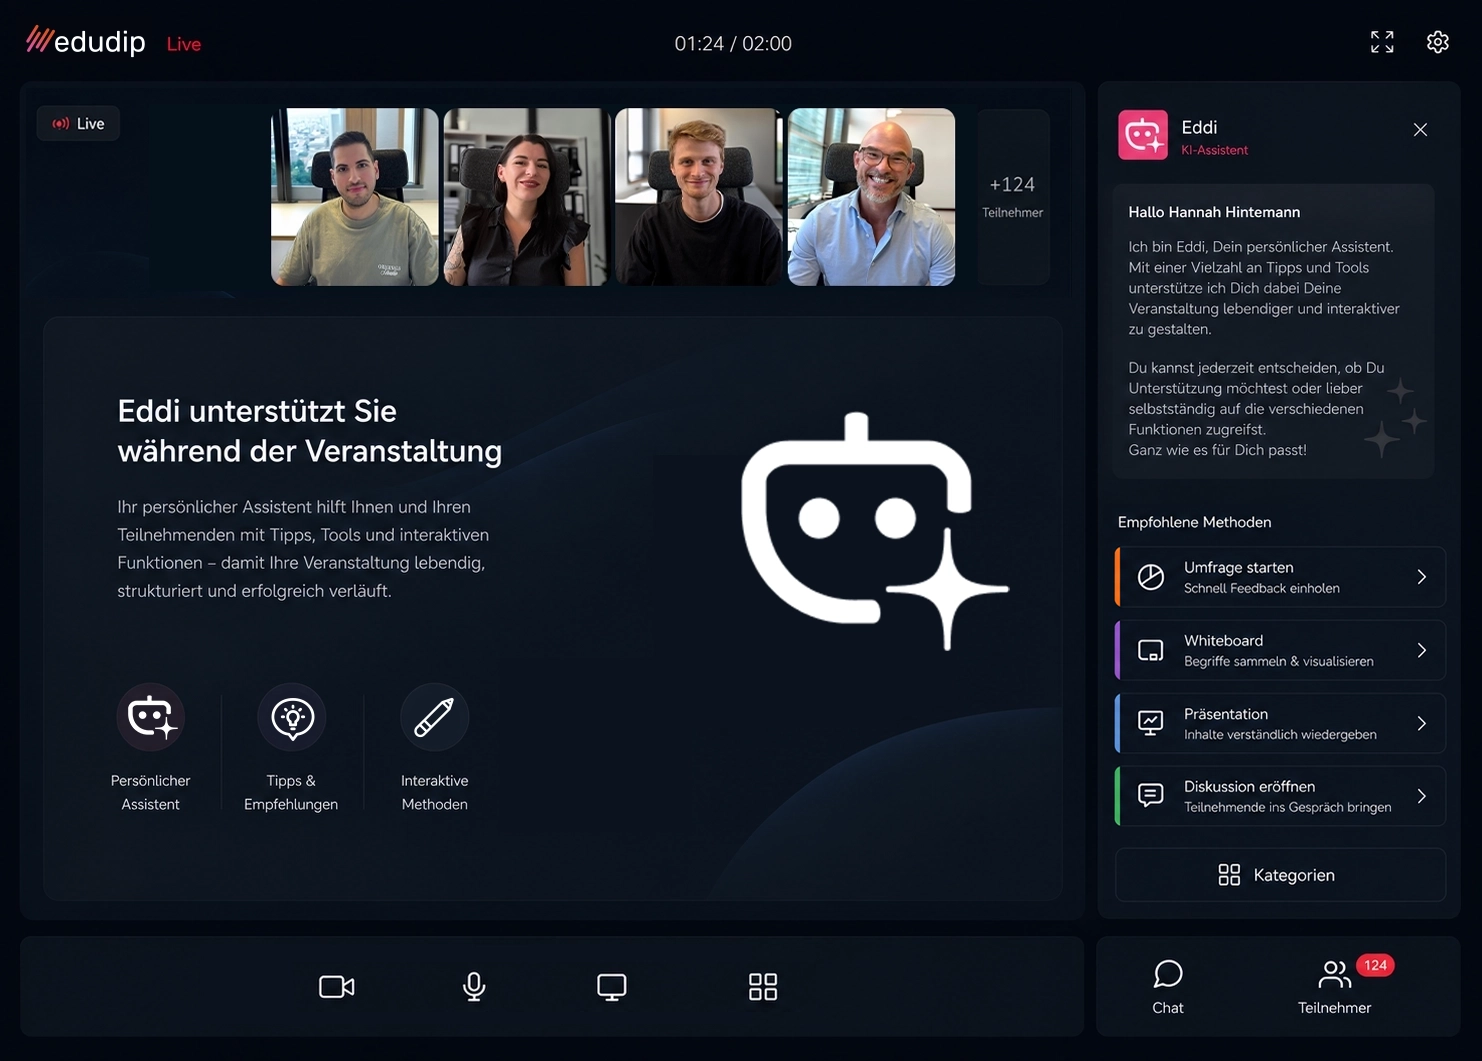Click the Interaktive Methoden pencil icon
Screen dimensions: 1482x1061
pyautogui.click(x=434, y=717)
